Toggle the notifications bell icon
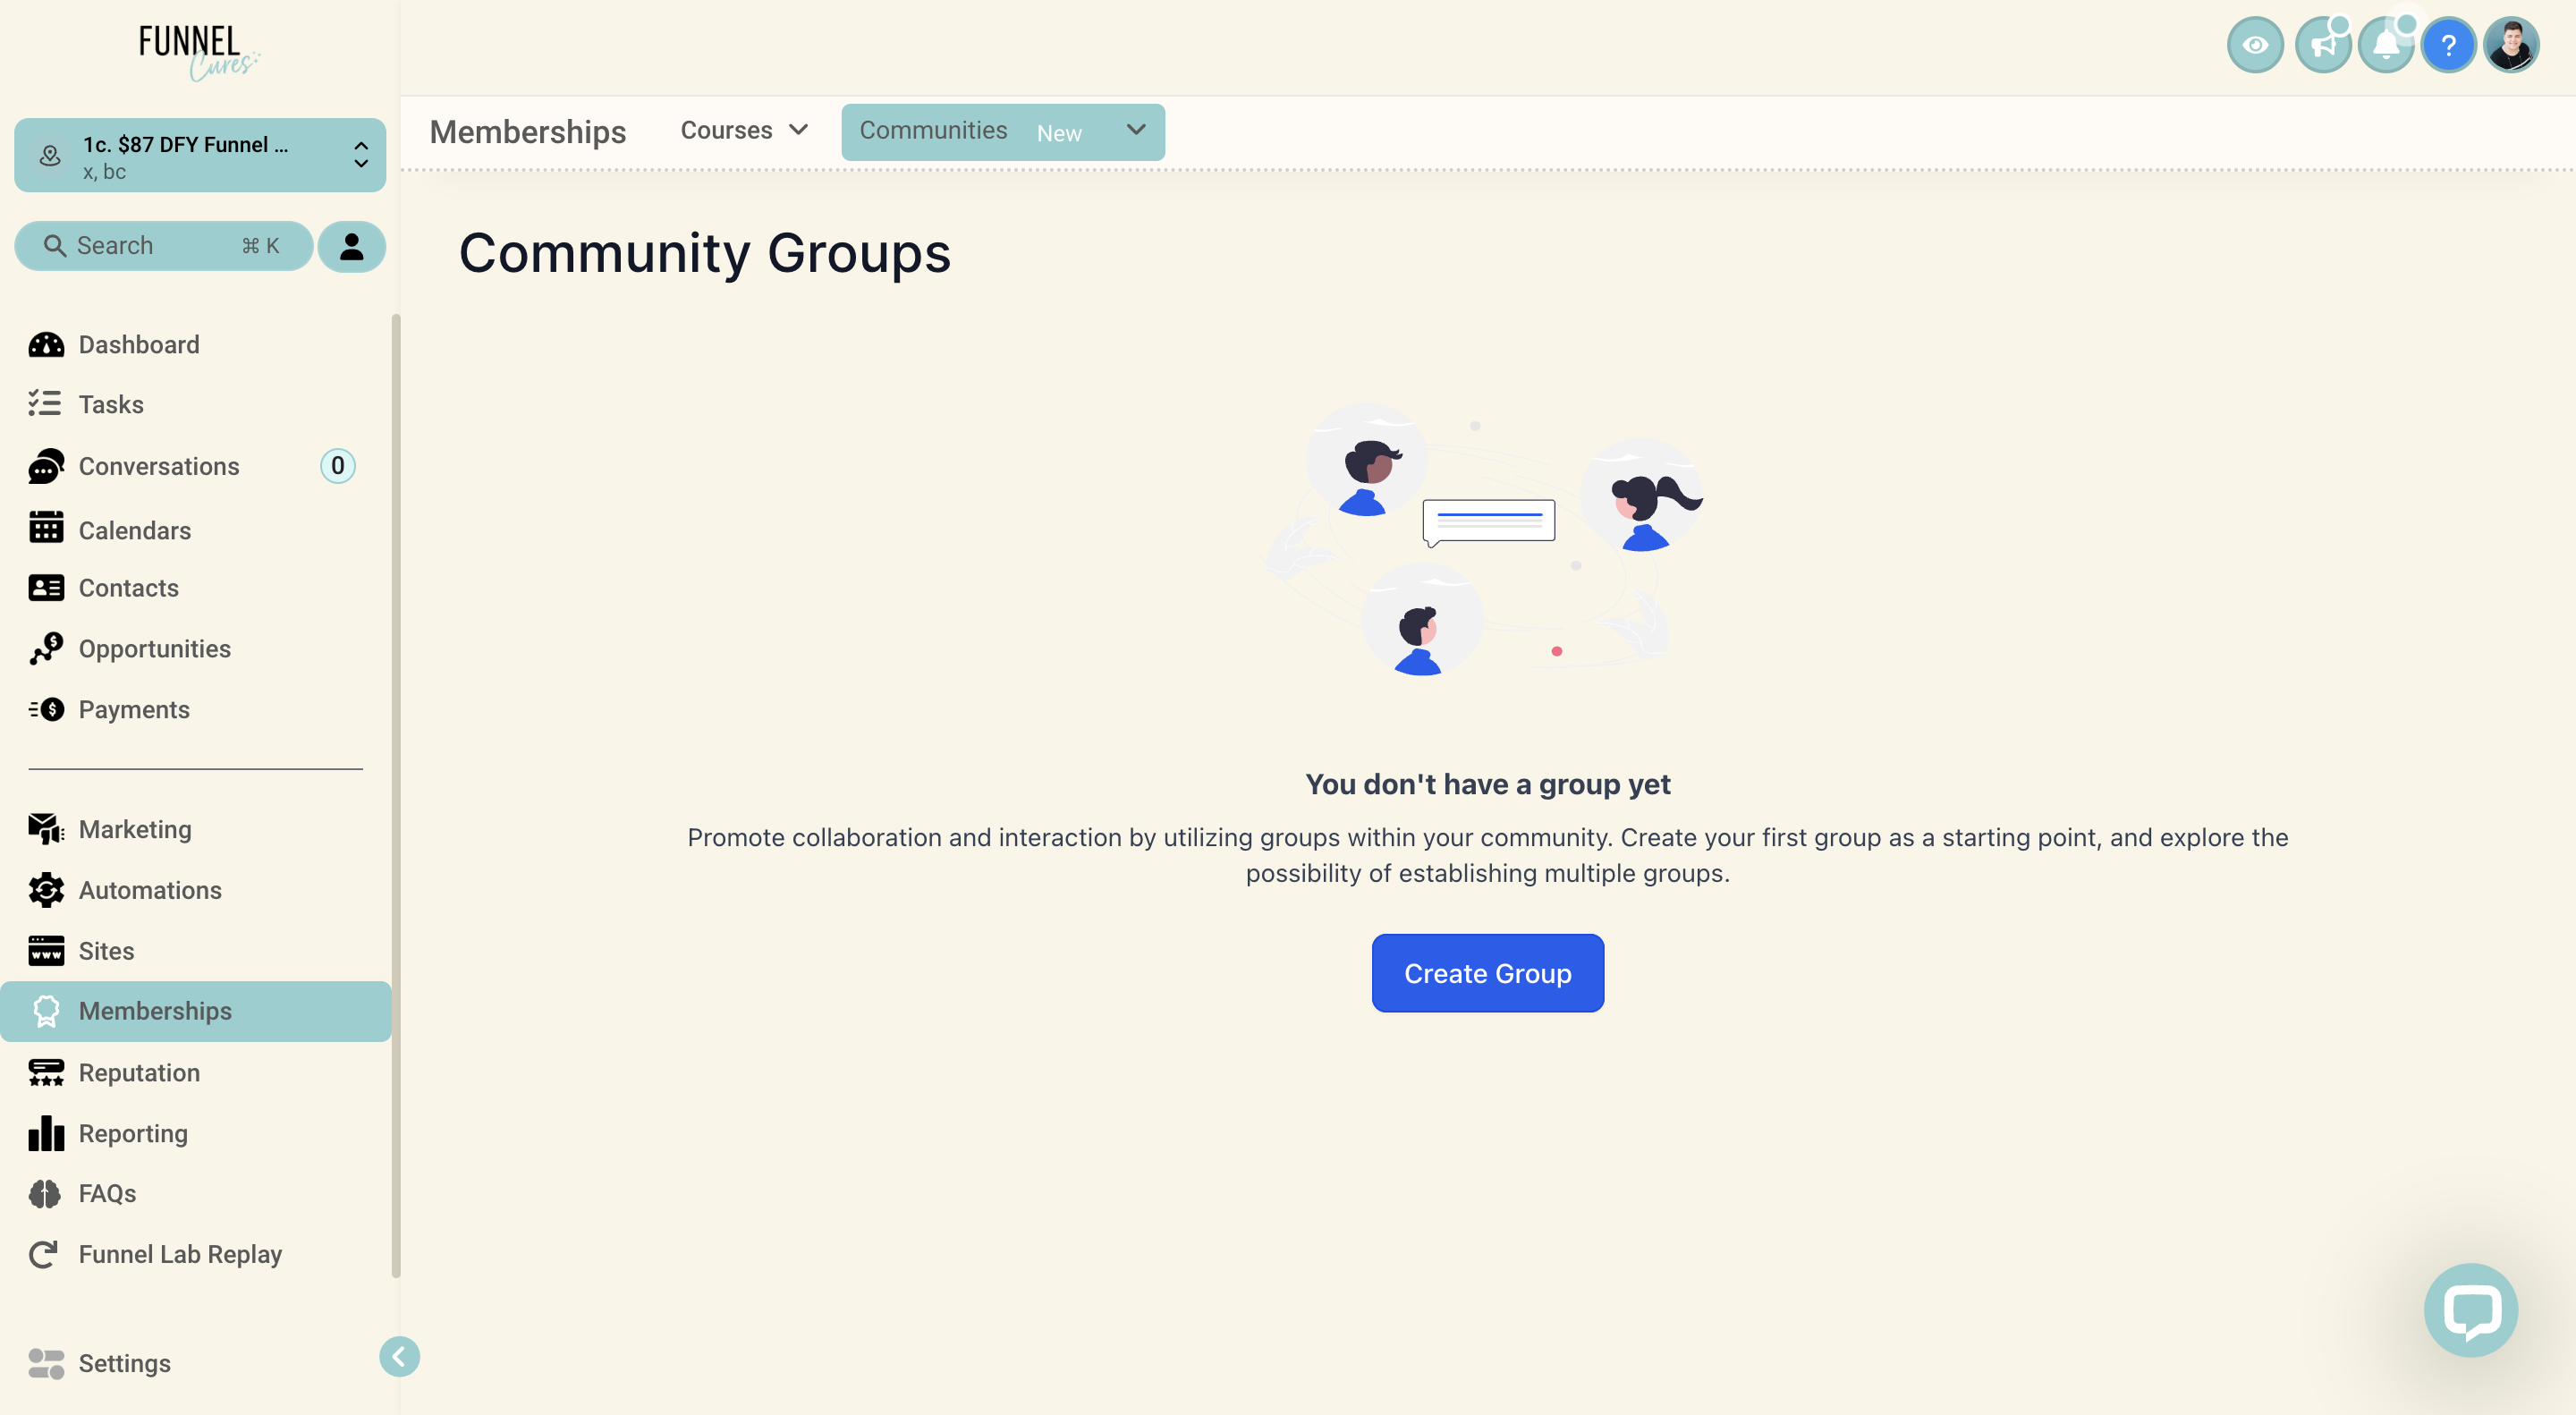The width and height of the screenshot is (2576, 1415). (x=2383, y=44)
